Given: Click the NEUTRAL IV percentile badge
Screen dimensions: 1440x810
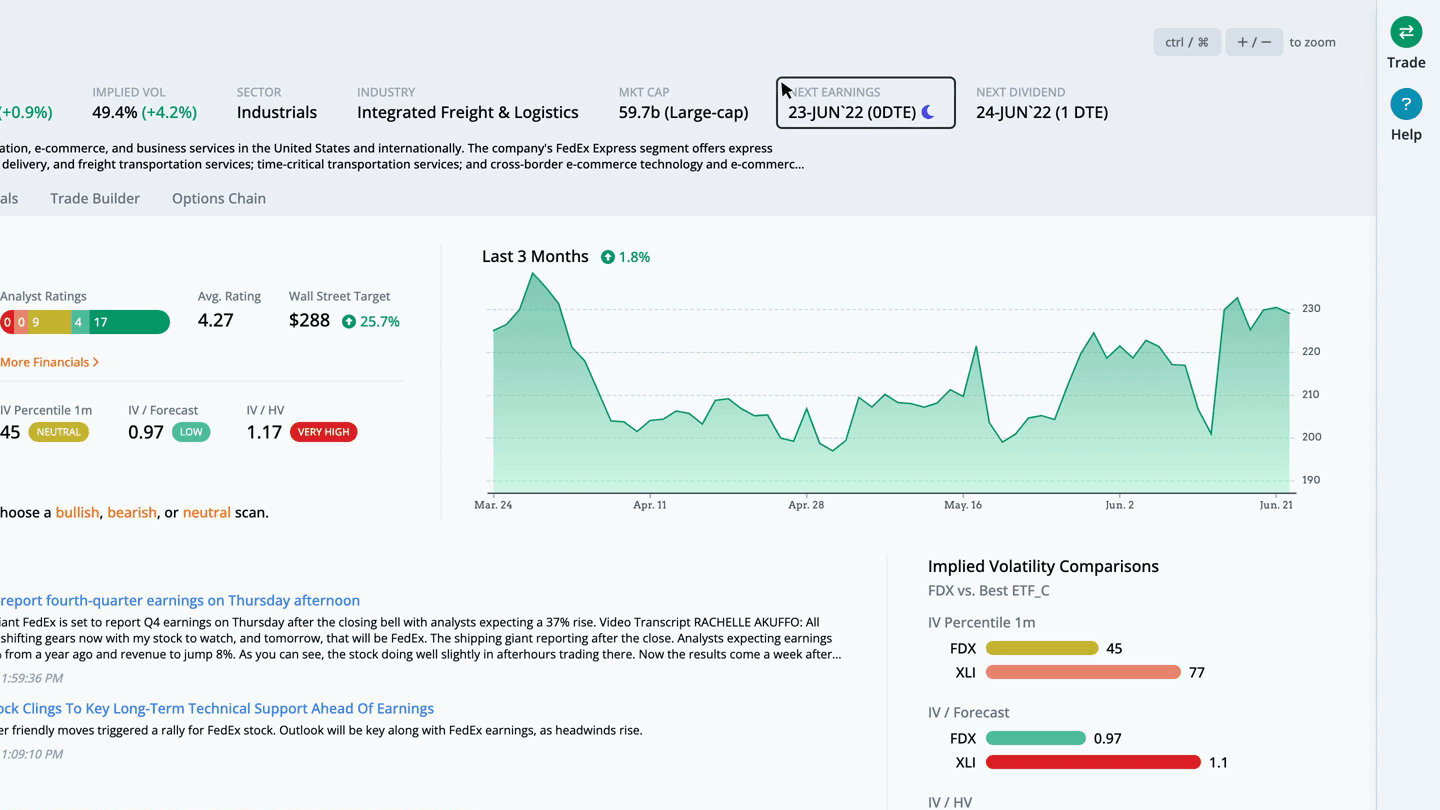Looking at the screenshot, I should (59, 432).
